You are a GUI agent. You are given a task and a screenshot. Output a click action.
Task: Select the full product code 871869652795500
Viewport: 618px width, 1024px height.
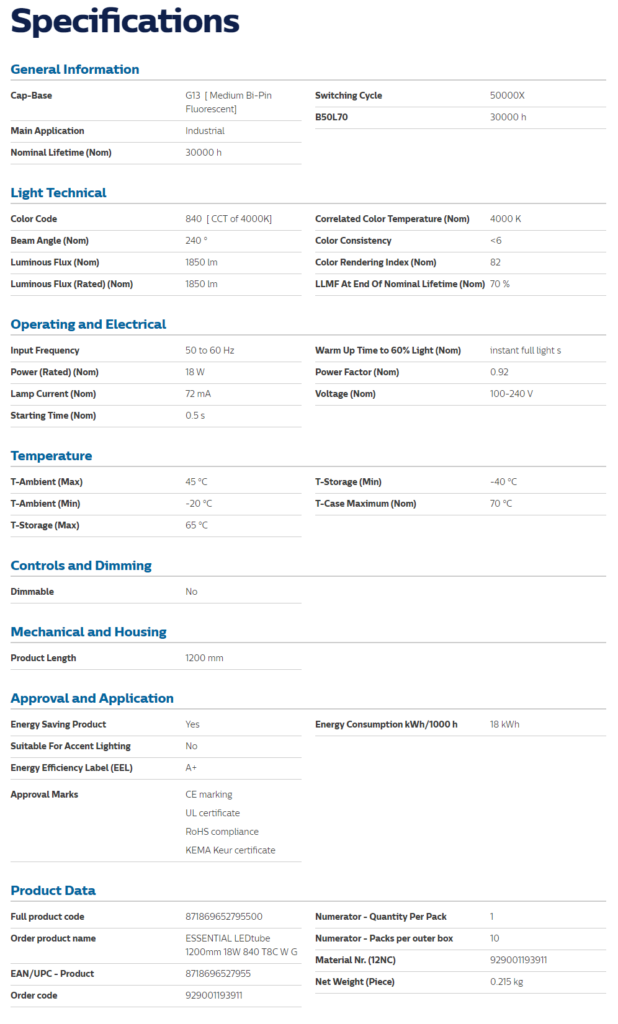click(x=224, y=917)
